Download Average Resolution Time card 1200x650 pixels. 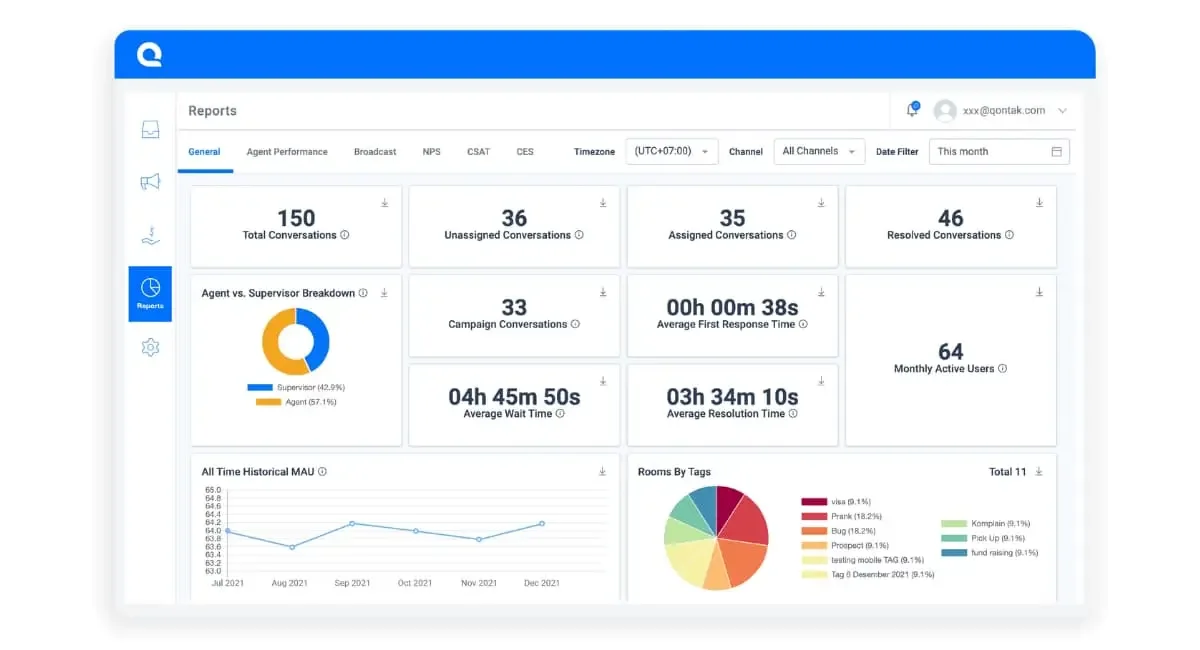tap(821, 381)
